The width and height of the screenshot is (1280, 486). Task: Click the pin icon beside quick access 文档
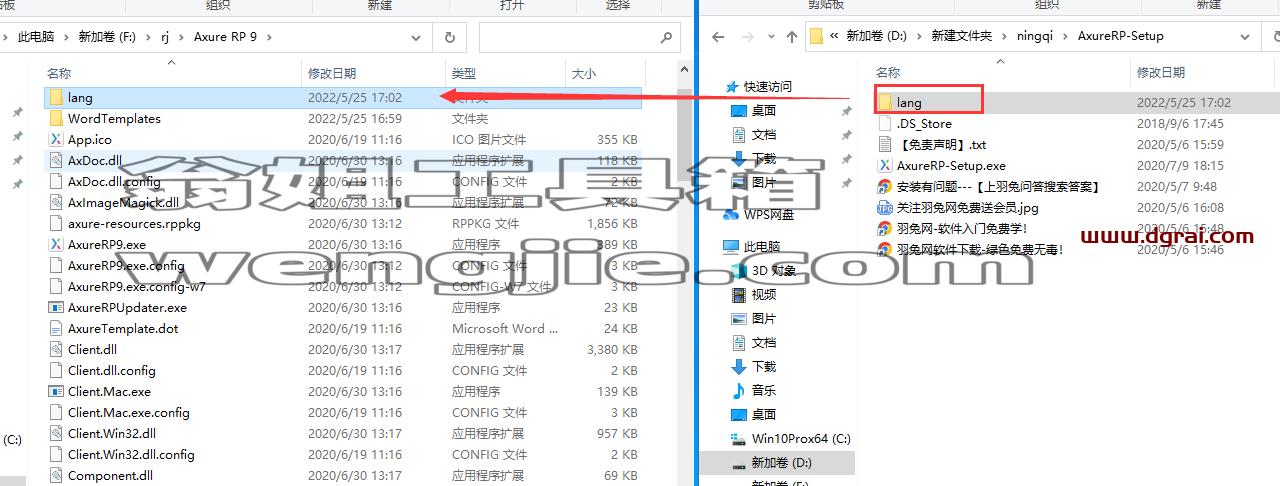(846, 135)
